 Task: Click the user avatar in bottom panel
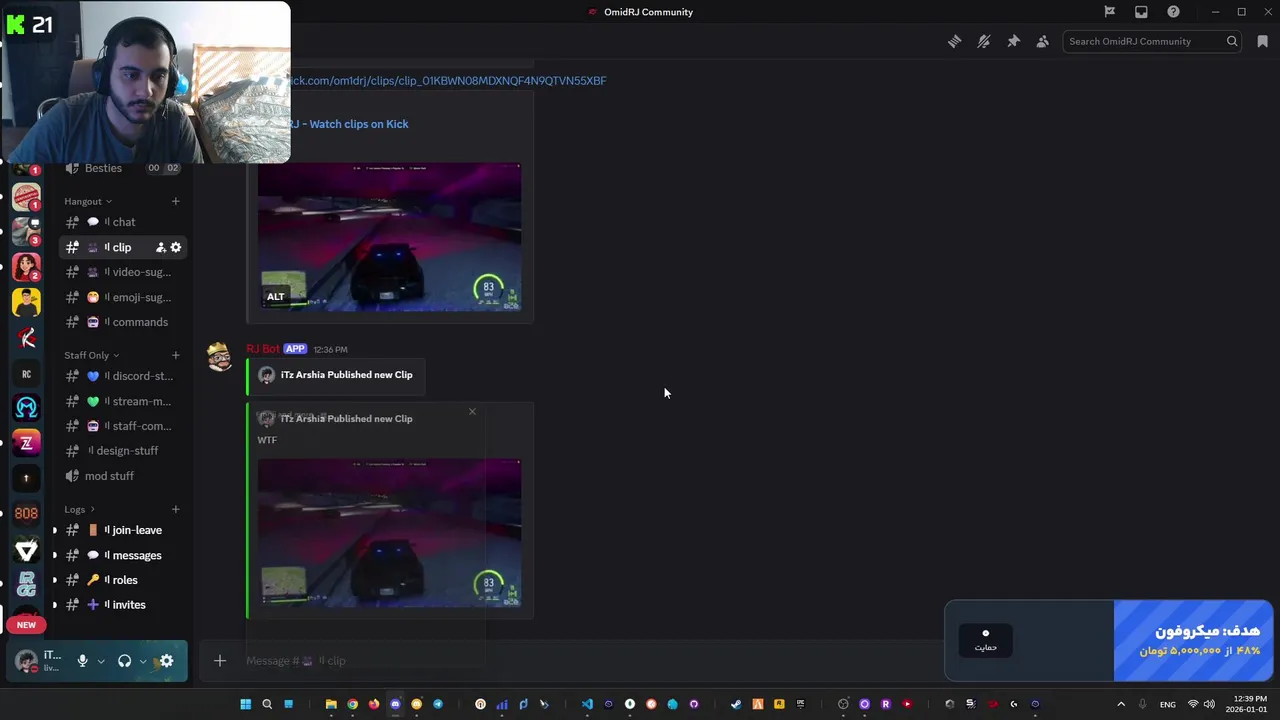[x=26, y=660]
